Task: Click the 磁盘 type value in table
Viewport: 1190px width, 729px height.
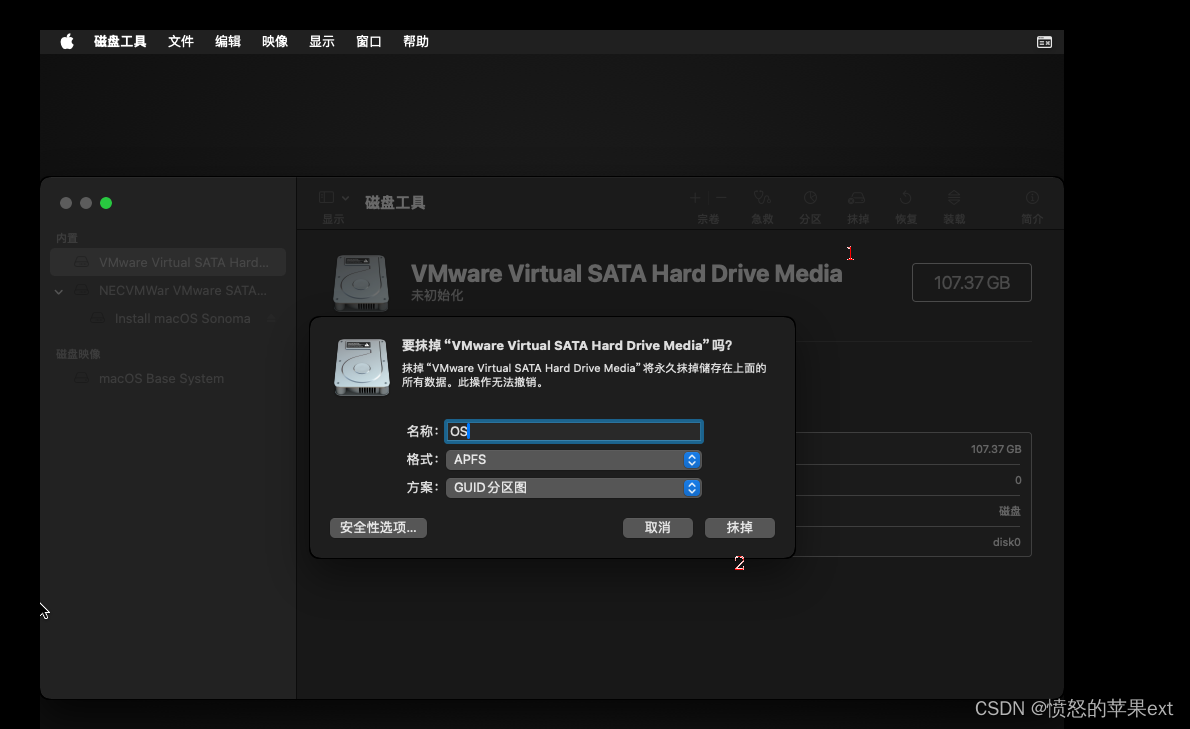Action: [1010, 511]
